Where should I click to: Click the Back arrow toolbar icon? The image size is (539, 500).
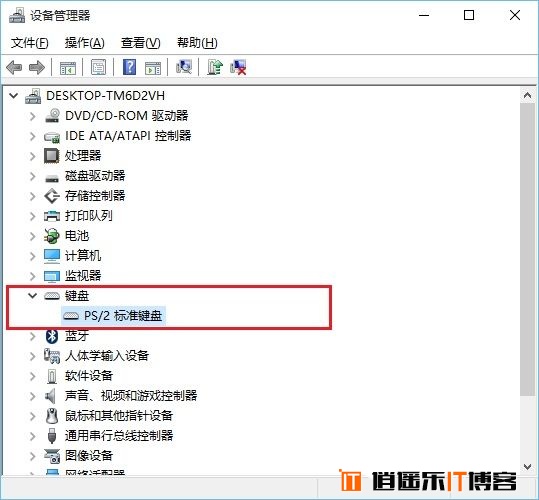click(14, 67)
